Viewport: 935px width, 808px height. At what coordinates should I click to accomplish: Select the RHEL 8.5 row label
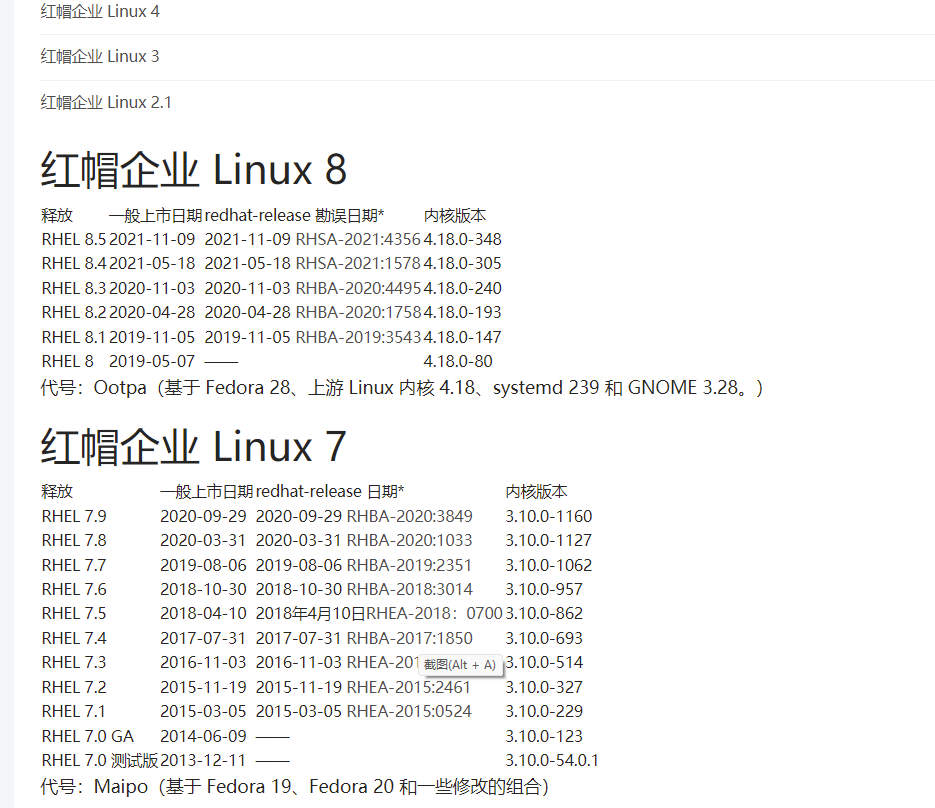click(x=74, y=239)
